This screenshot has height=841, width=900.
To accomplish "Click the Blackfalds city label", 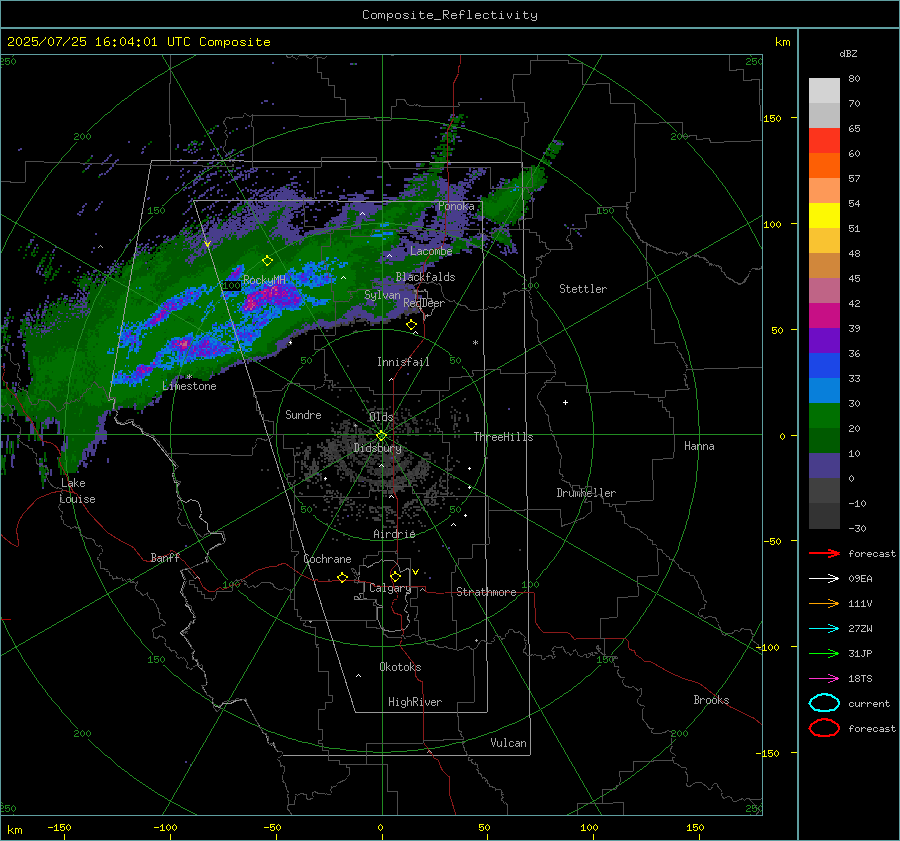I will point(425,277).
